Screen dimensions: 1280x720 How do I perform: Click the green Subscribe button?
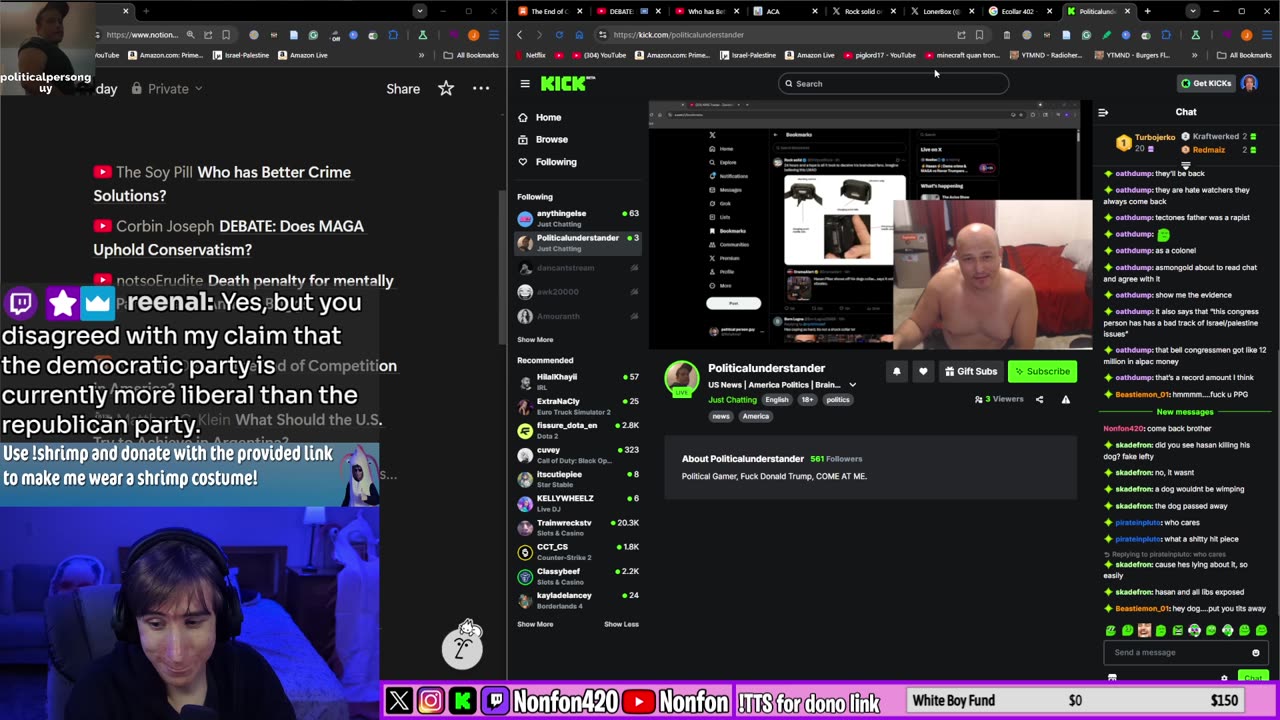(1042, 371)
